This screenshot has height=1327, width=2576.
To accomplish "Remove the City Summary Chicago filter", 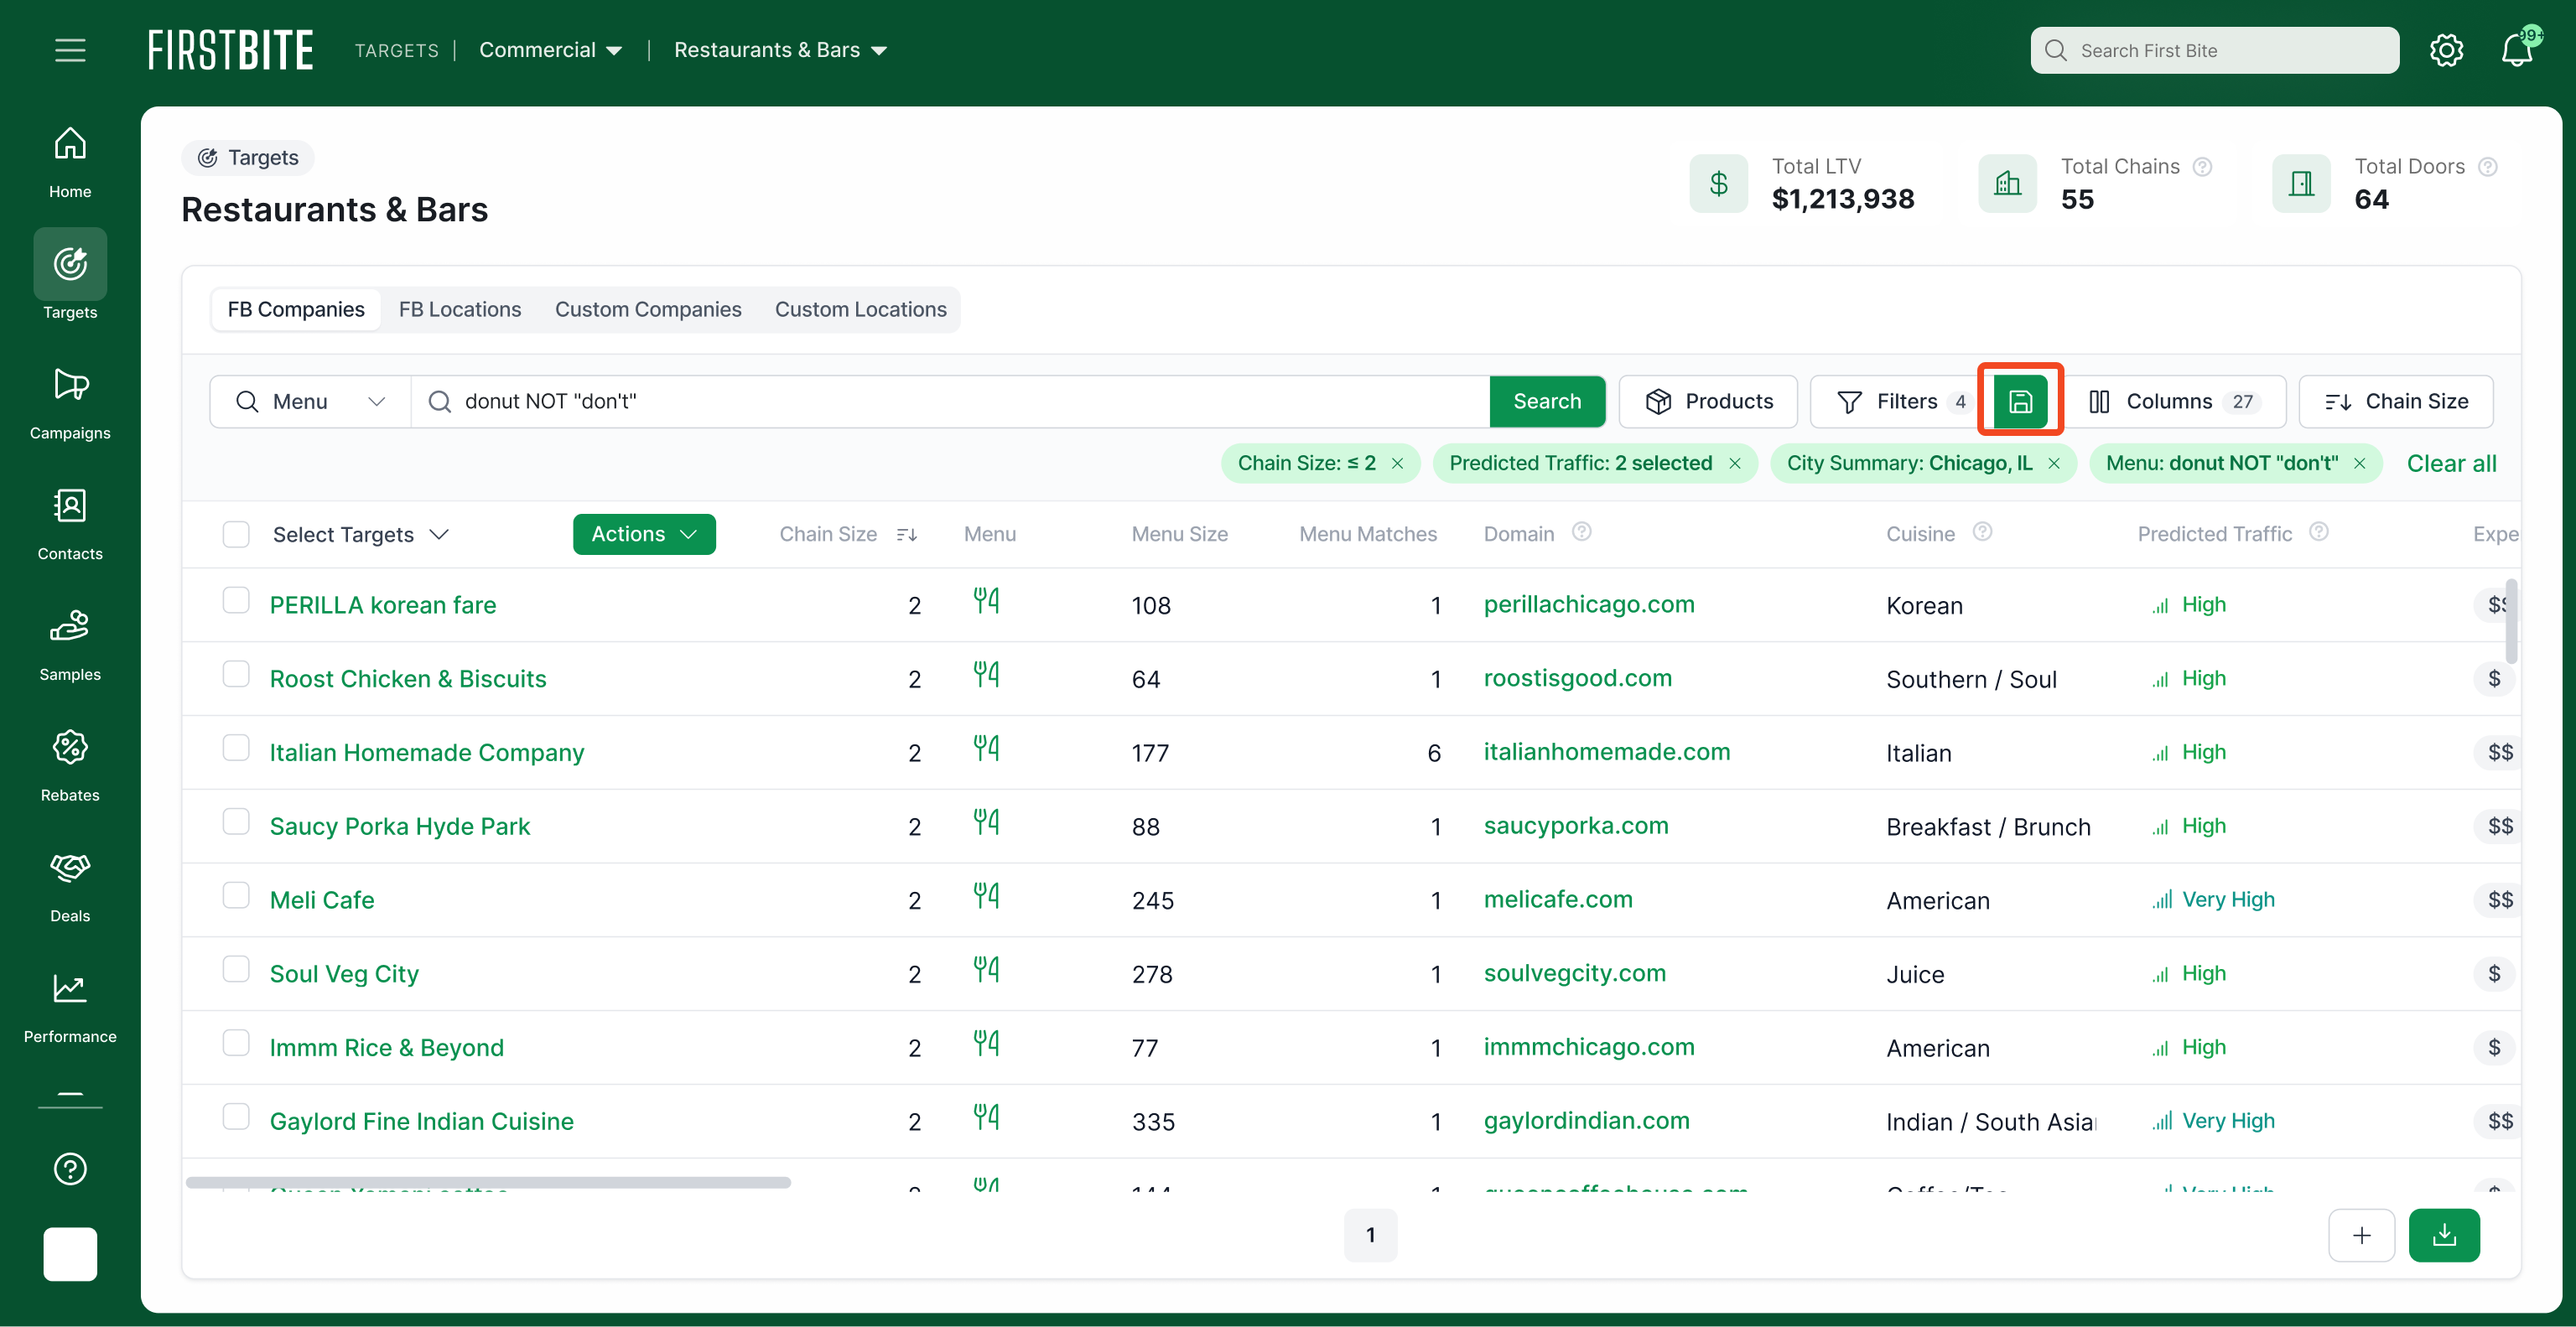I will coord(2053,463).
